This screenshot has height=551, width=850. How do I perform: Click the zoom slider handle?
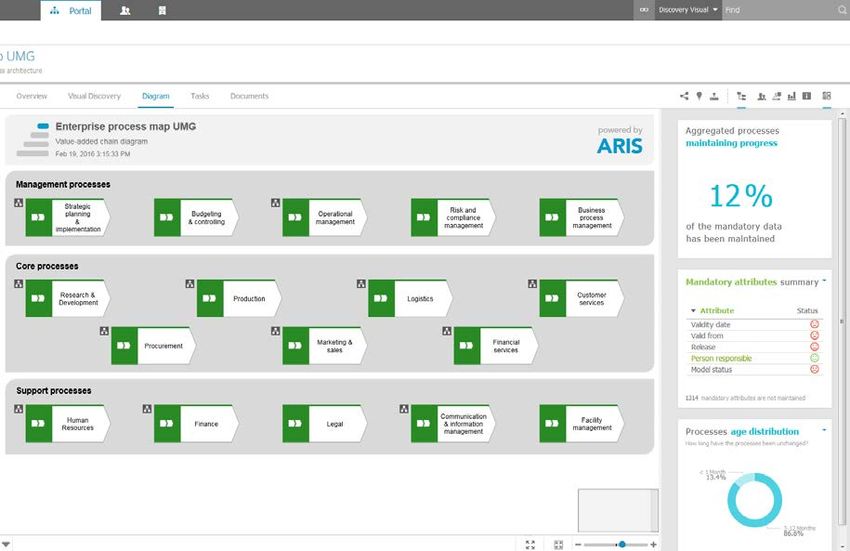[622, 544]
